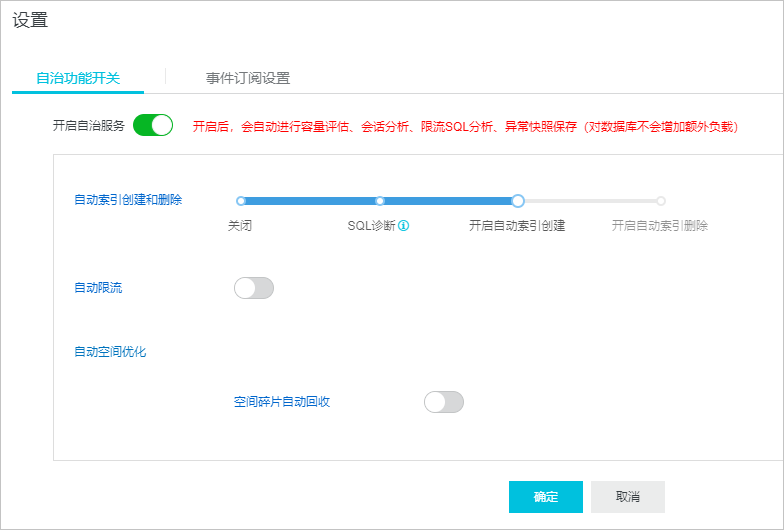Open the 自动限流 label link
This screenshot has width=784, height=530.
pyautogui.click(x=98, y=288)
